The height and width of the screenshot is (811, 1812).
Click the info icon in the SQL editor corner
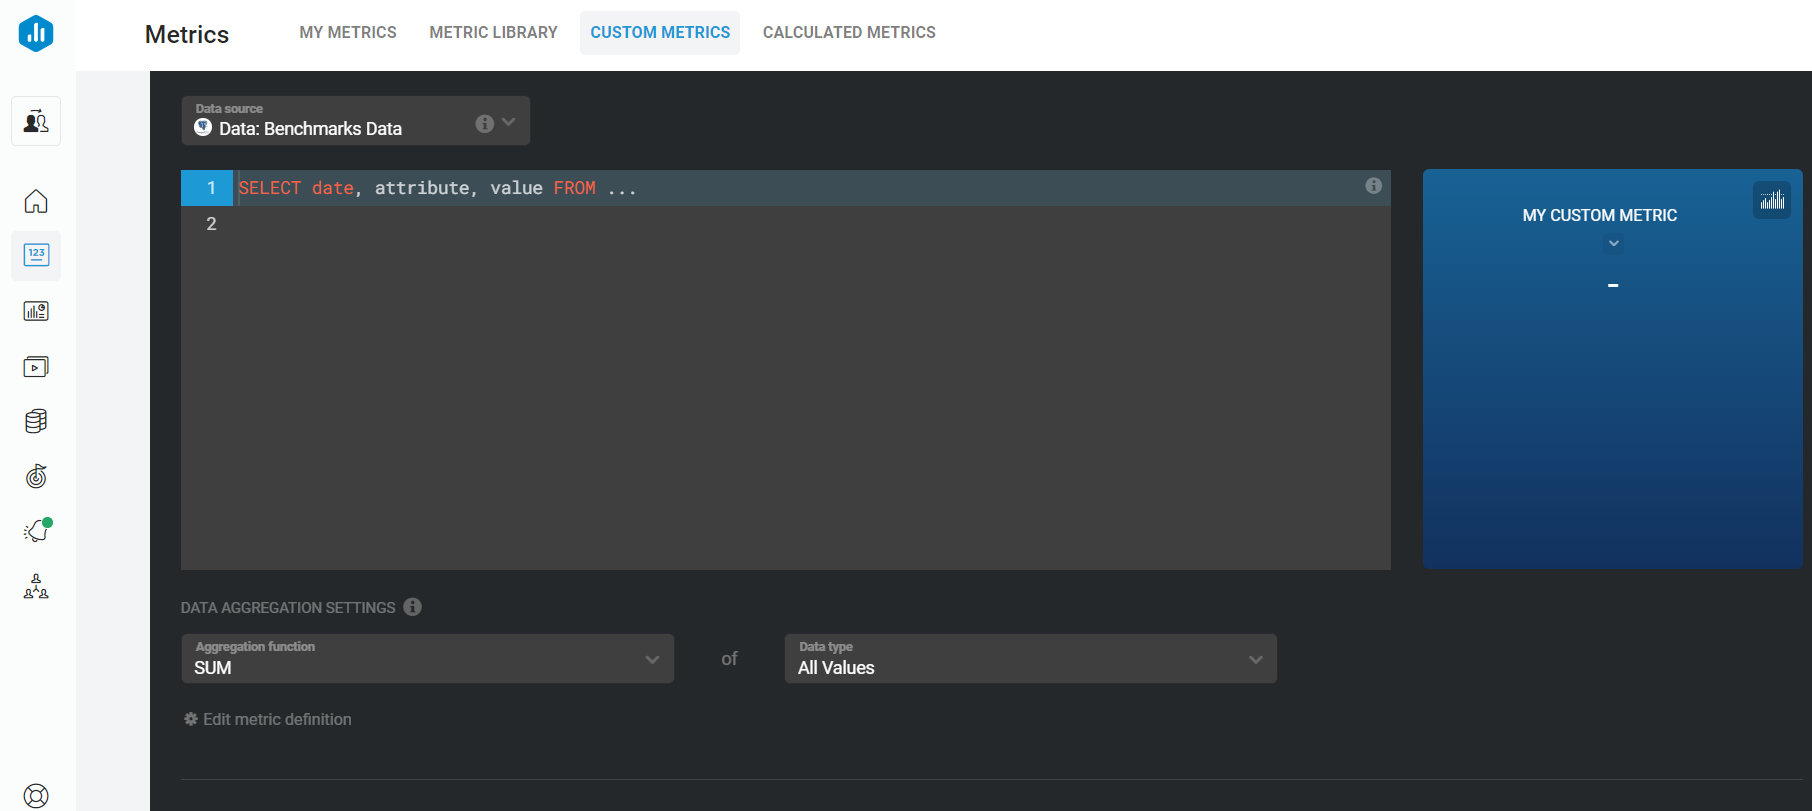1373,186
